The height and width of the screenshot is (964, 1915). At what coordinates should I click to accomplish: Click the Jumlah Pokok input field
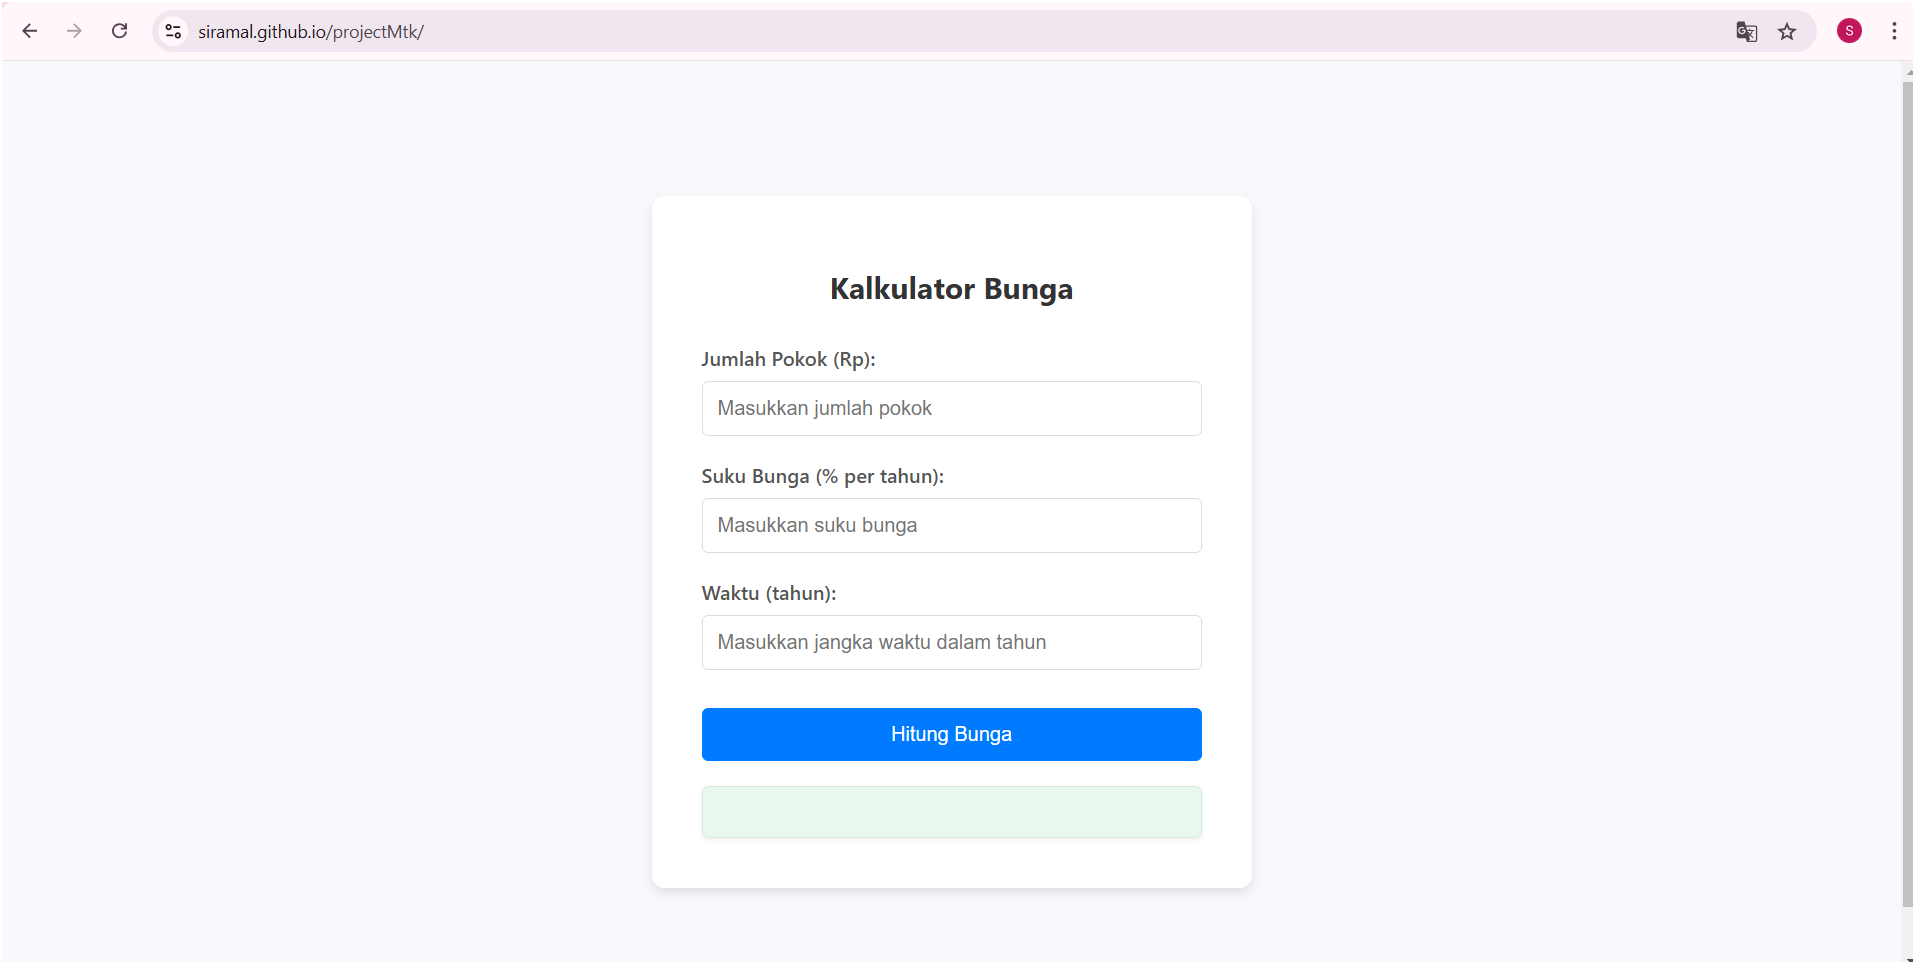click(x=951, y=408)
